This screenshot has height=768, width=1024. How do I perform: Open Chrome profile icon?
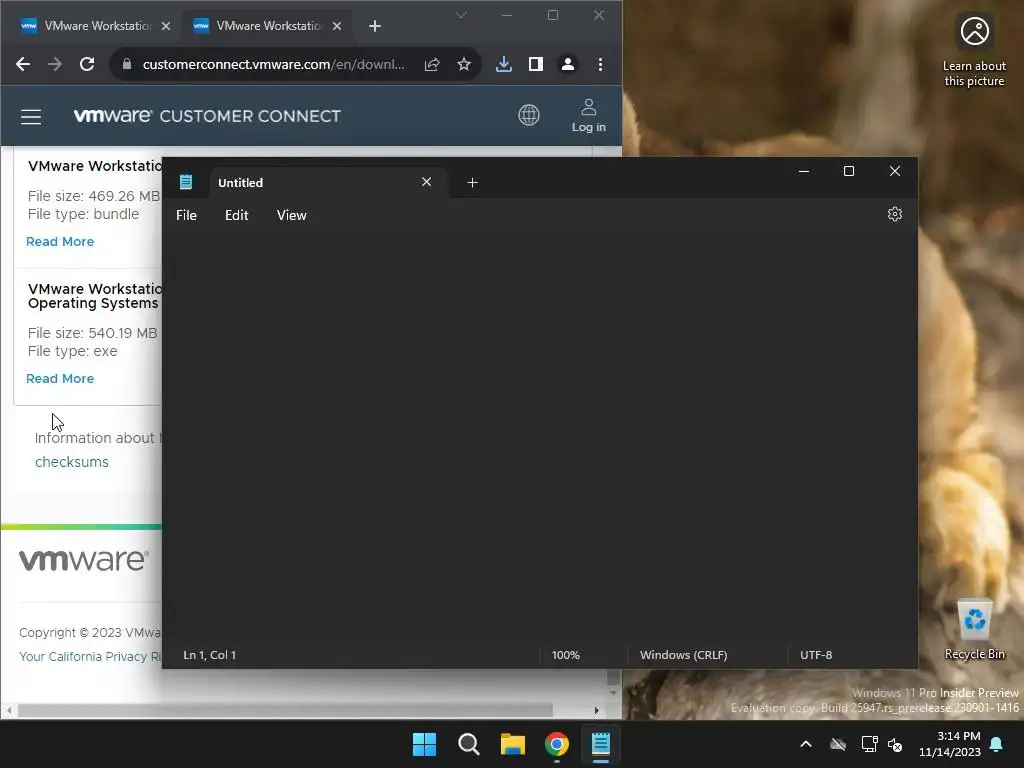568,64
